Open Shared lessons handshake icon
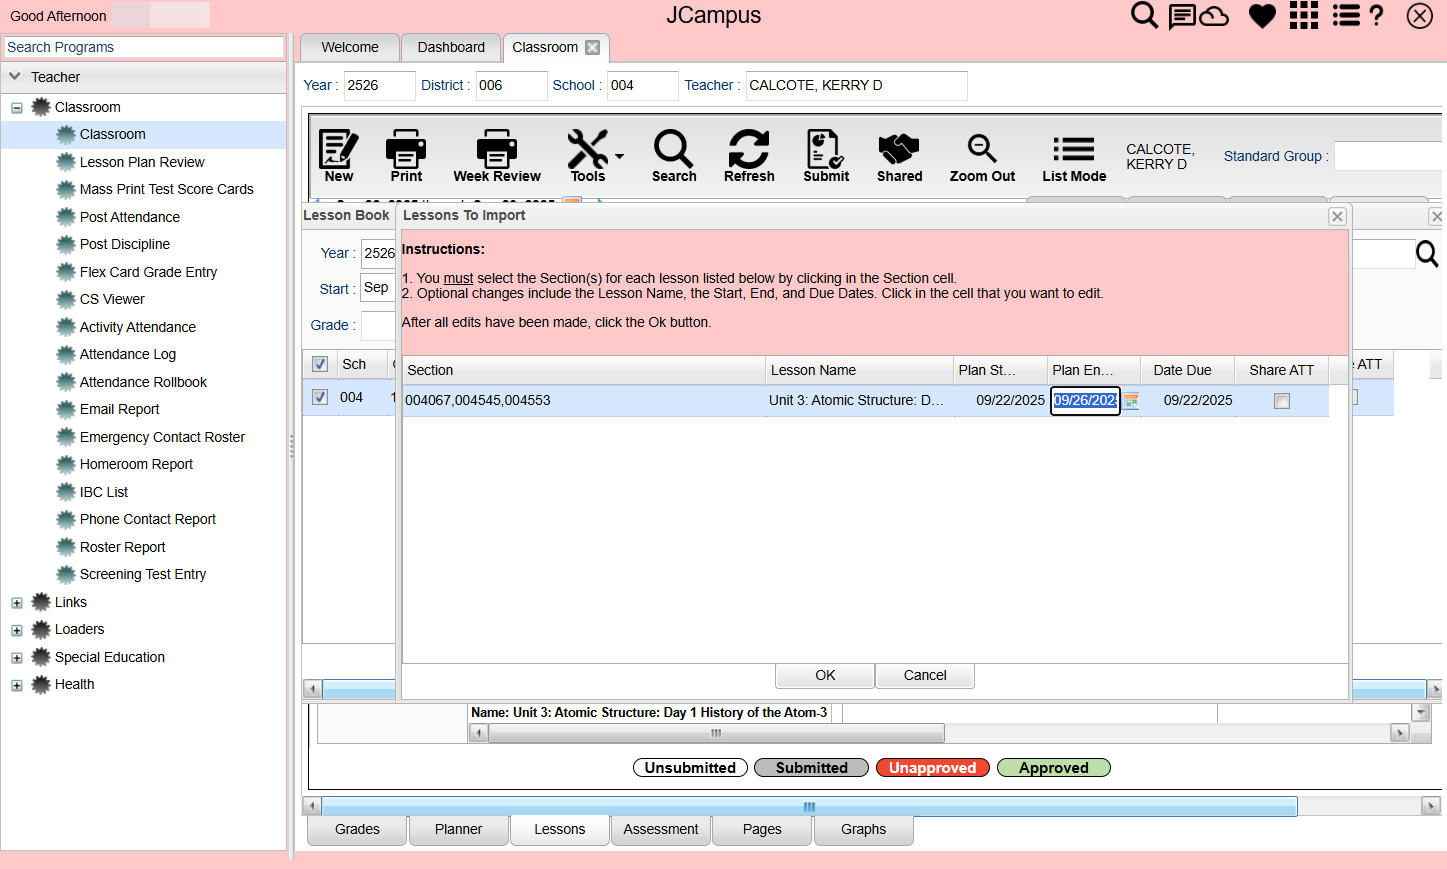The width and height of the screenshot is (1447, 869). click(899, 156)
